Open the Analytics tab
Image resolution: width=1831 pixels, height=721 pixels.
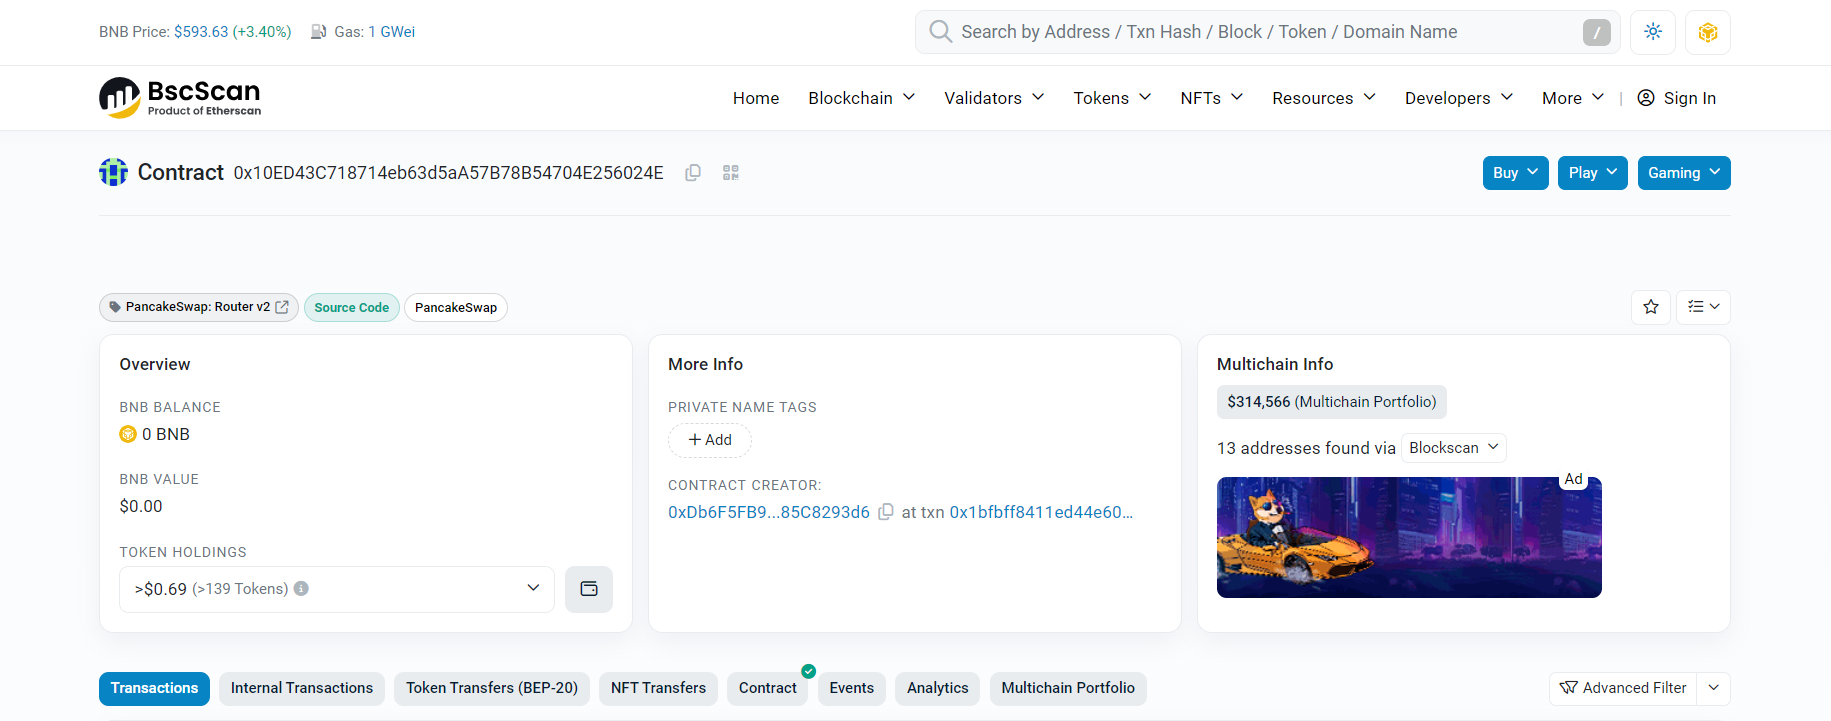(938, 688)
